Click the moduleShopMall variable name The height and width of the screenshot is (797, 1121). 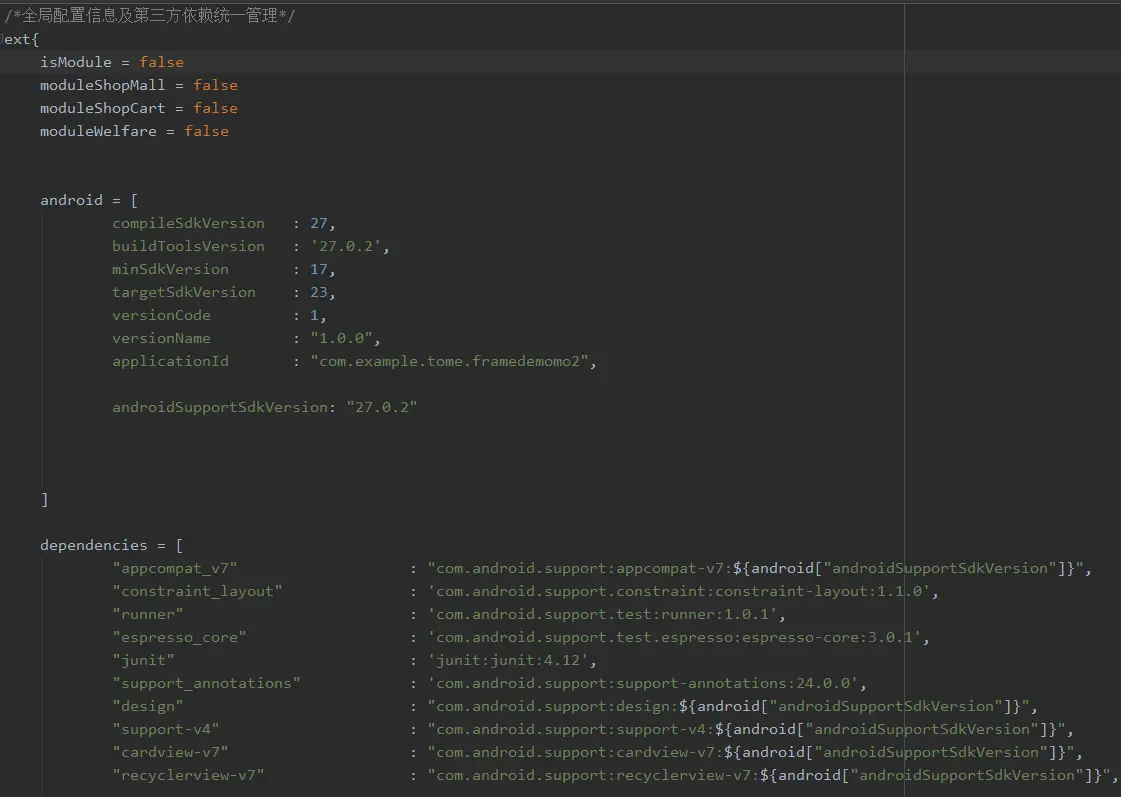(x=102, y=85)
